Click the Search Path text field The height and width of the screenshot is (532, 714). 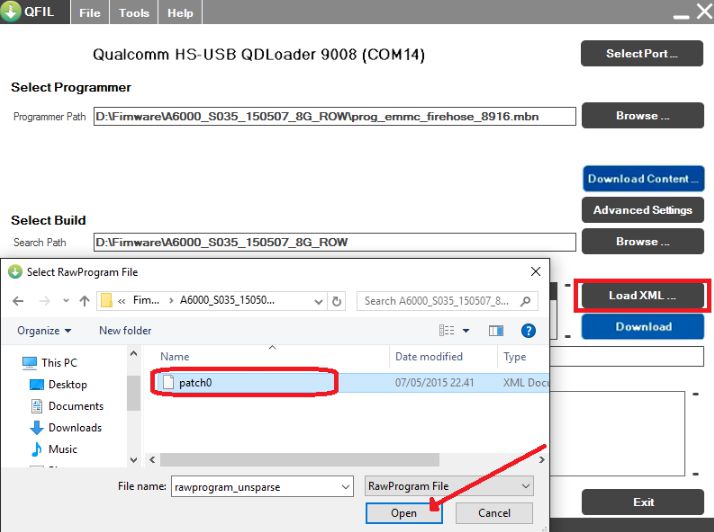point(334,242)
